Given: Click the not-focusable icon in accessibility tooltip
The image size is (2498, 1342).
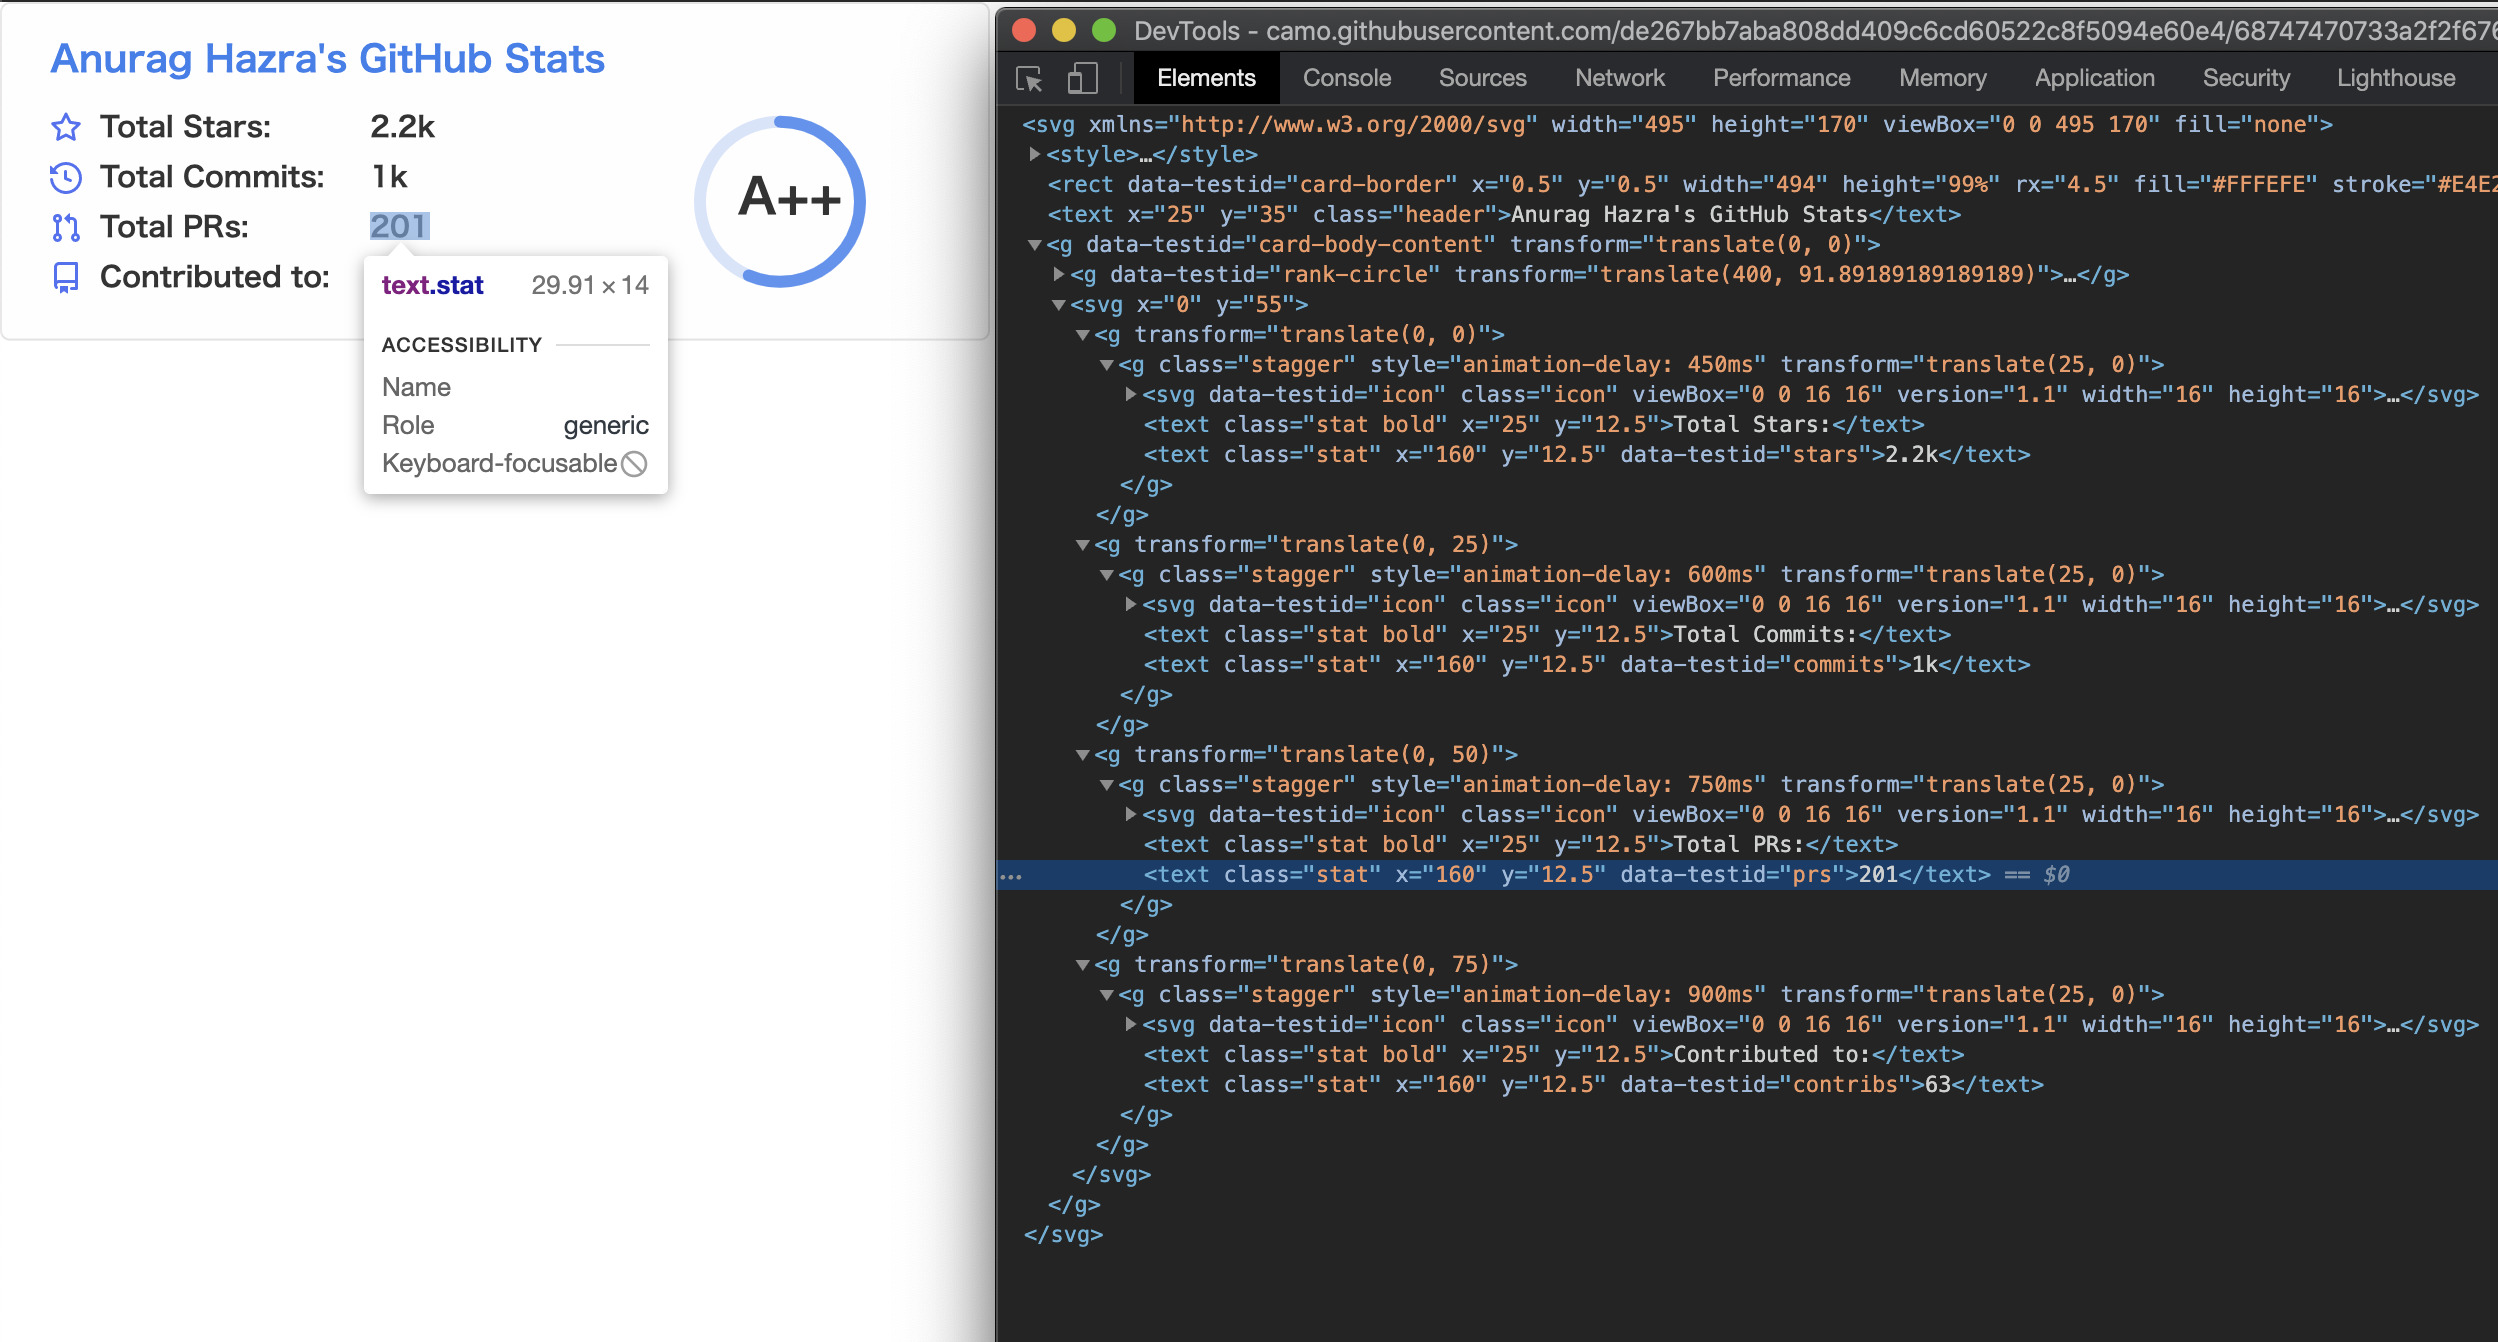Looking at the screenshot, I should (634, 464).
